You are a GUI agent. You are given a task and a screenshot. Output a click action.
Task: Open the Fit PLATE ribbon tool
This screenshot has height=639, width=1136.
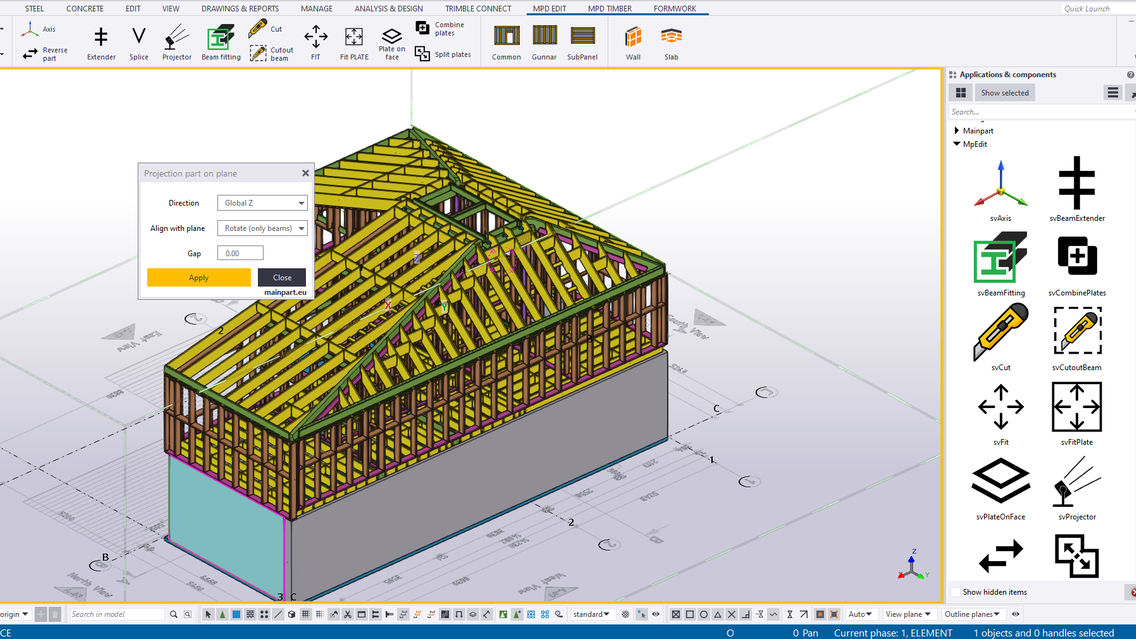tap(354, 43)
